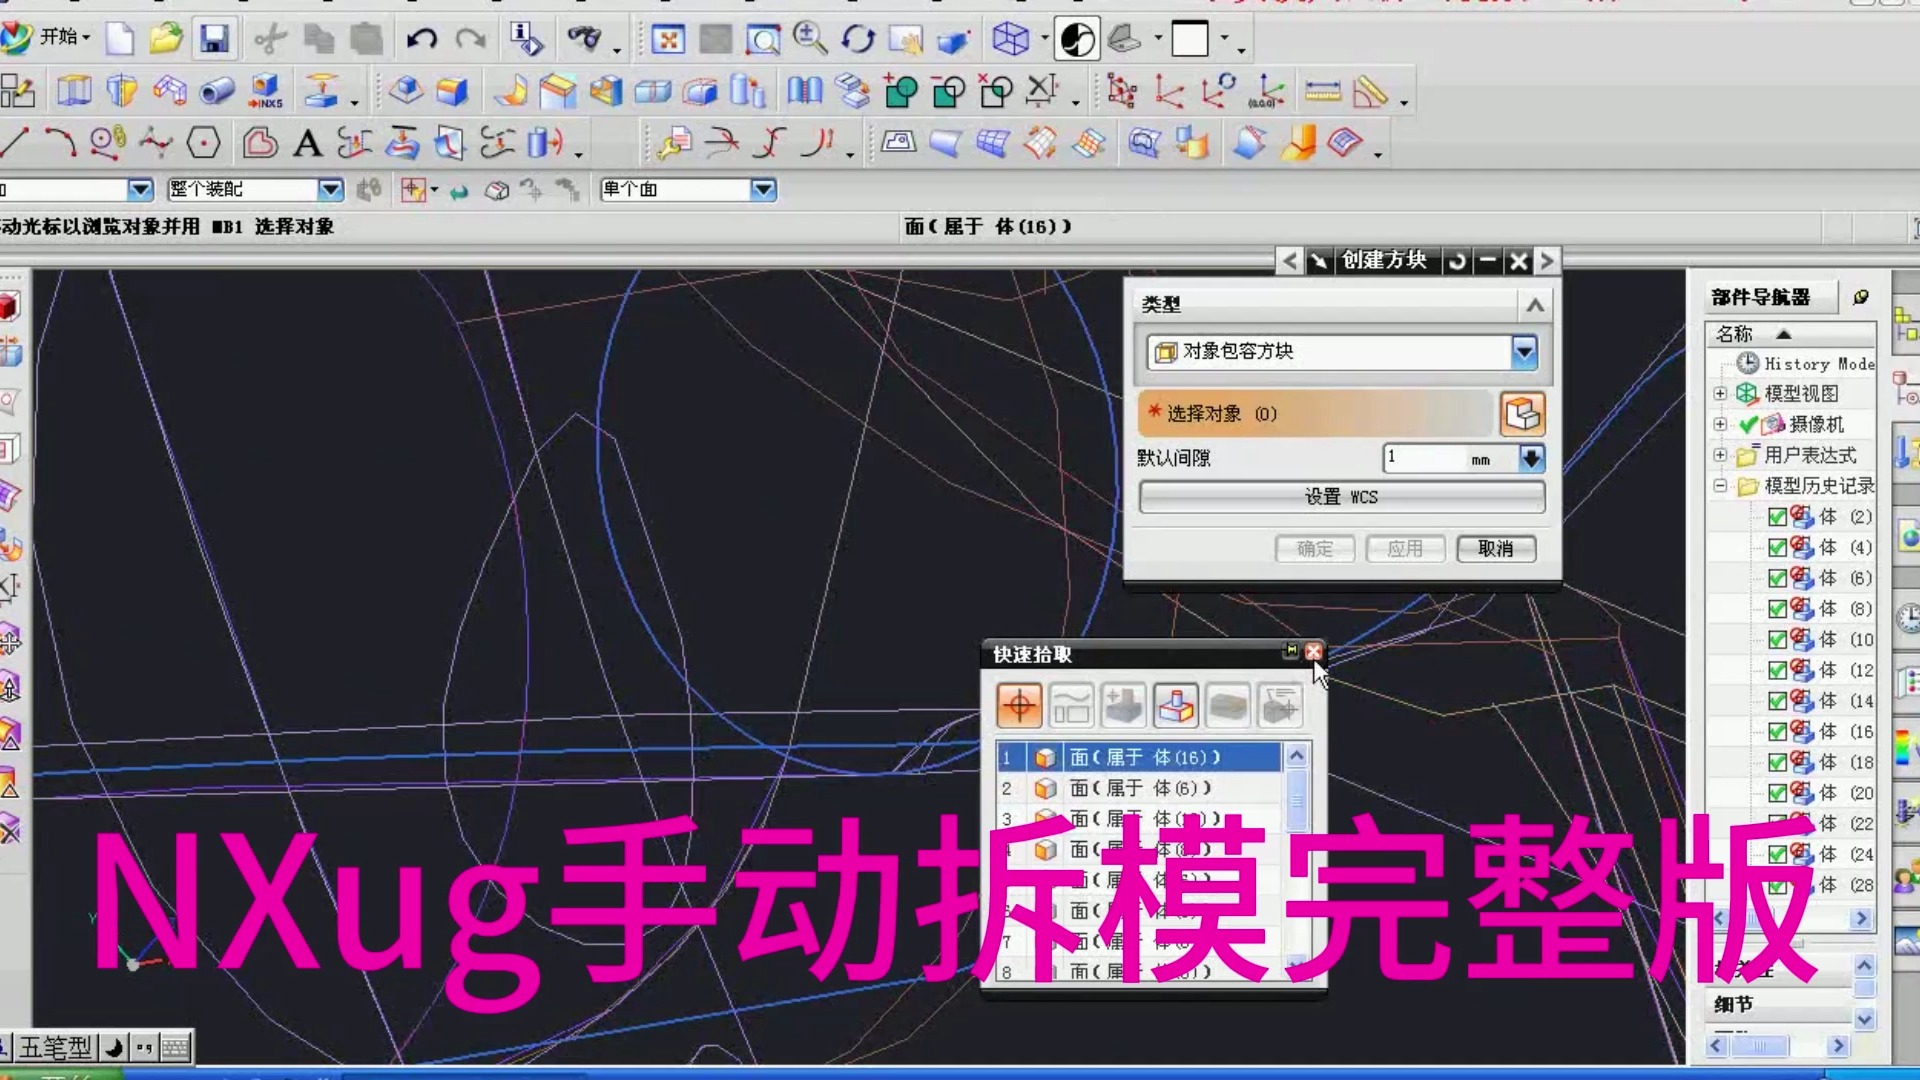The width and height of the screenshot is (1920, 1080).
Task: Open file with folder icon
Action: pos(166,39)
